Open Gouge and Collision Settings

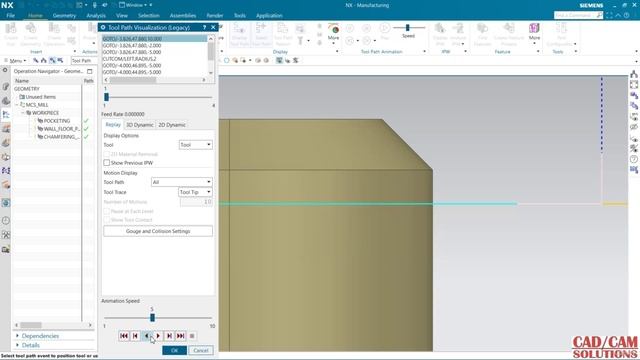click(158, 231)
